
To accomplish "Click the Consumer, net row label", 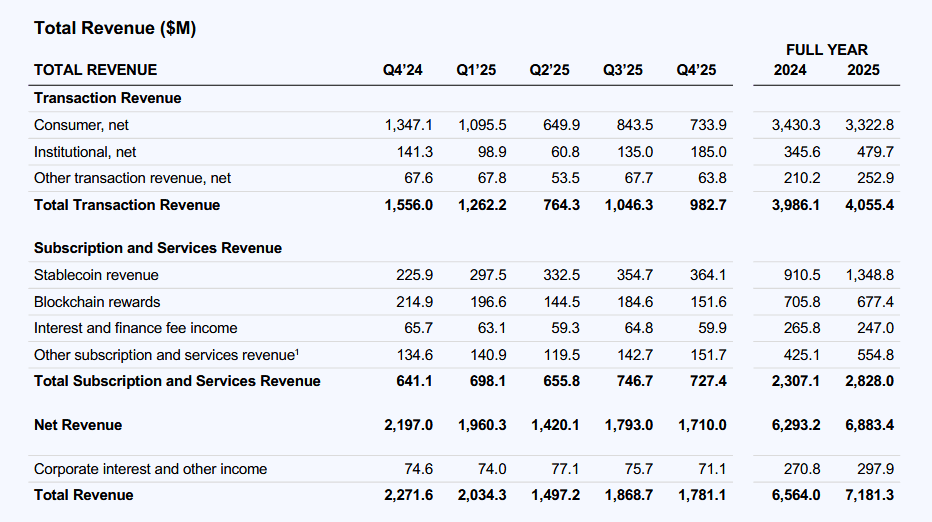I will click(81, 125).
